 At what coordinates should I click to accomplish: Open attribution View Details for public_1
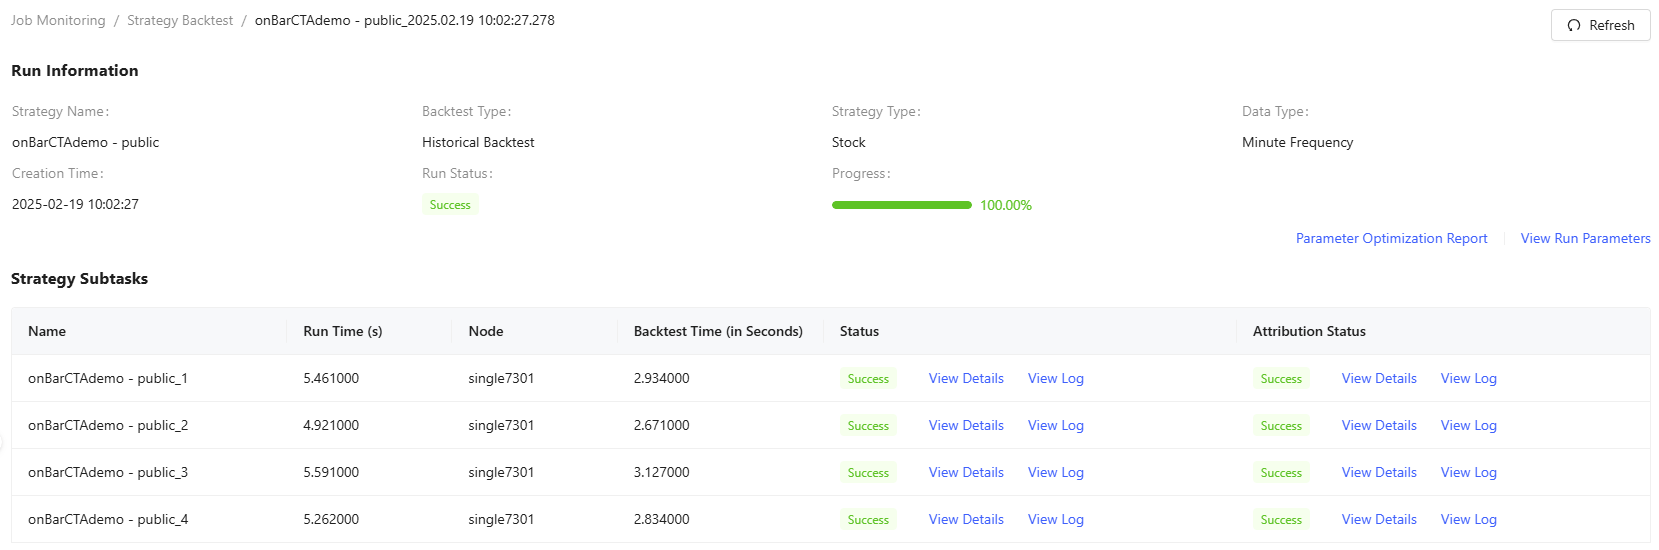(1379, 378)
